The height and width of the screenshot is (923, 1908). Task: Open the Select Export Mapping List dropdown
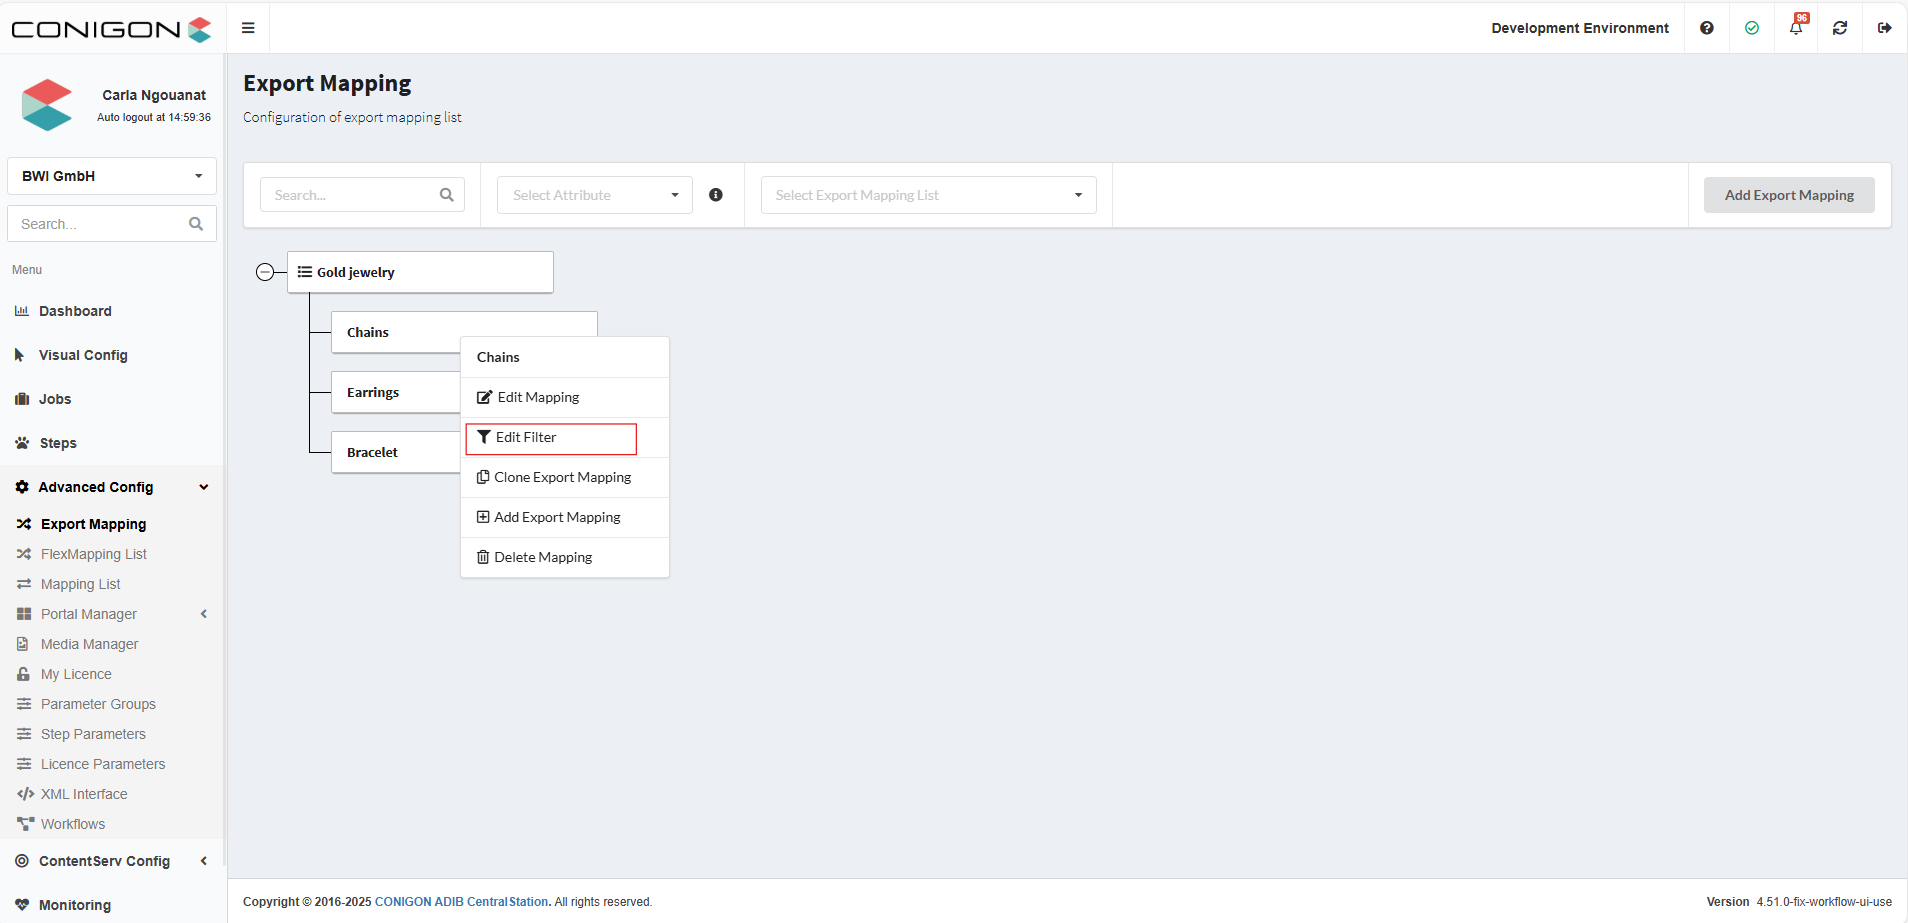(x=928, y=195)
